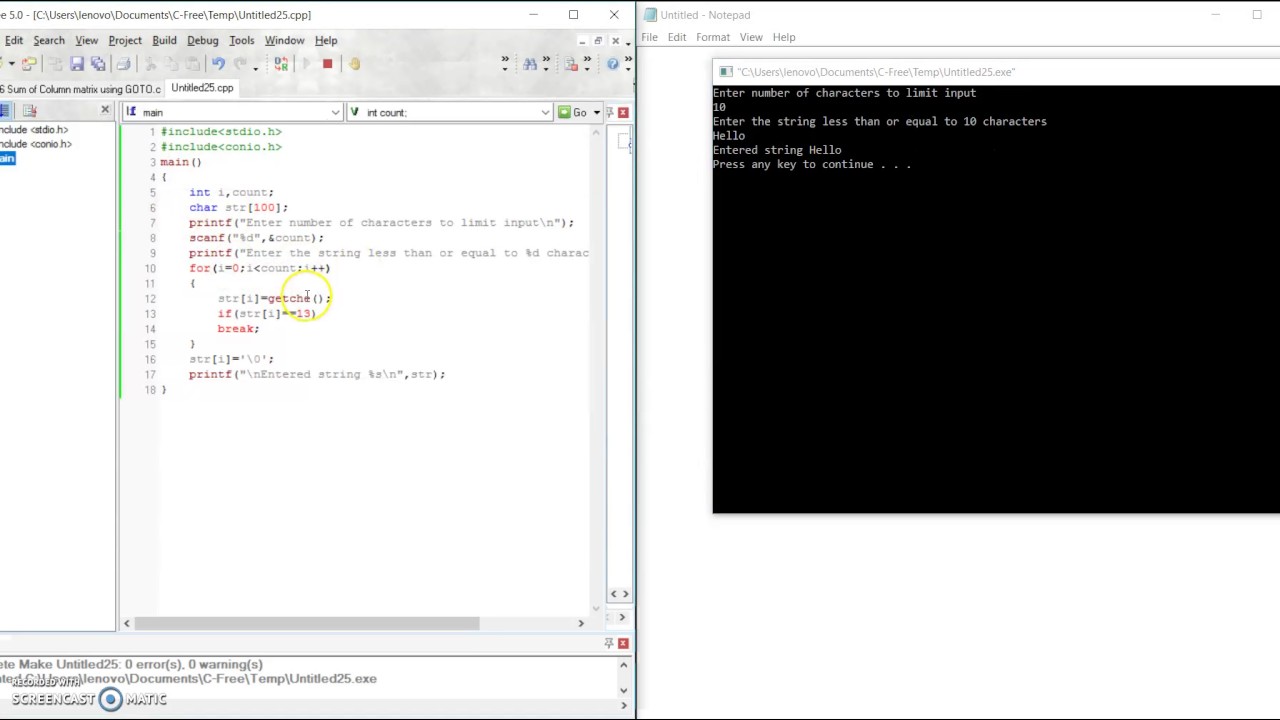The image size is (1280, 720).
Task: Click 'Press any key to continue' console text
Action: pyautogui.click(x=811, y=164)
